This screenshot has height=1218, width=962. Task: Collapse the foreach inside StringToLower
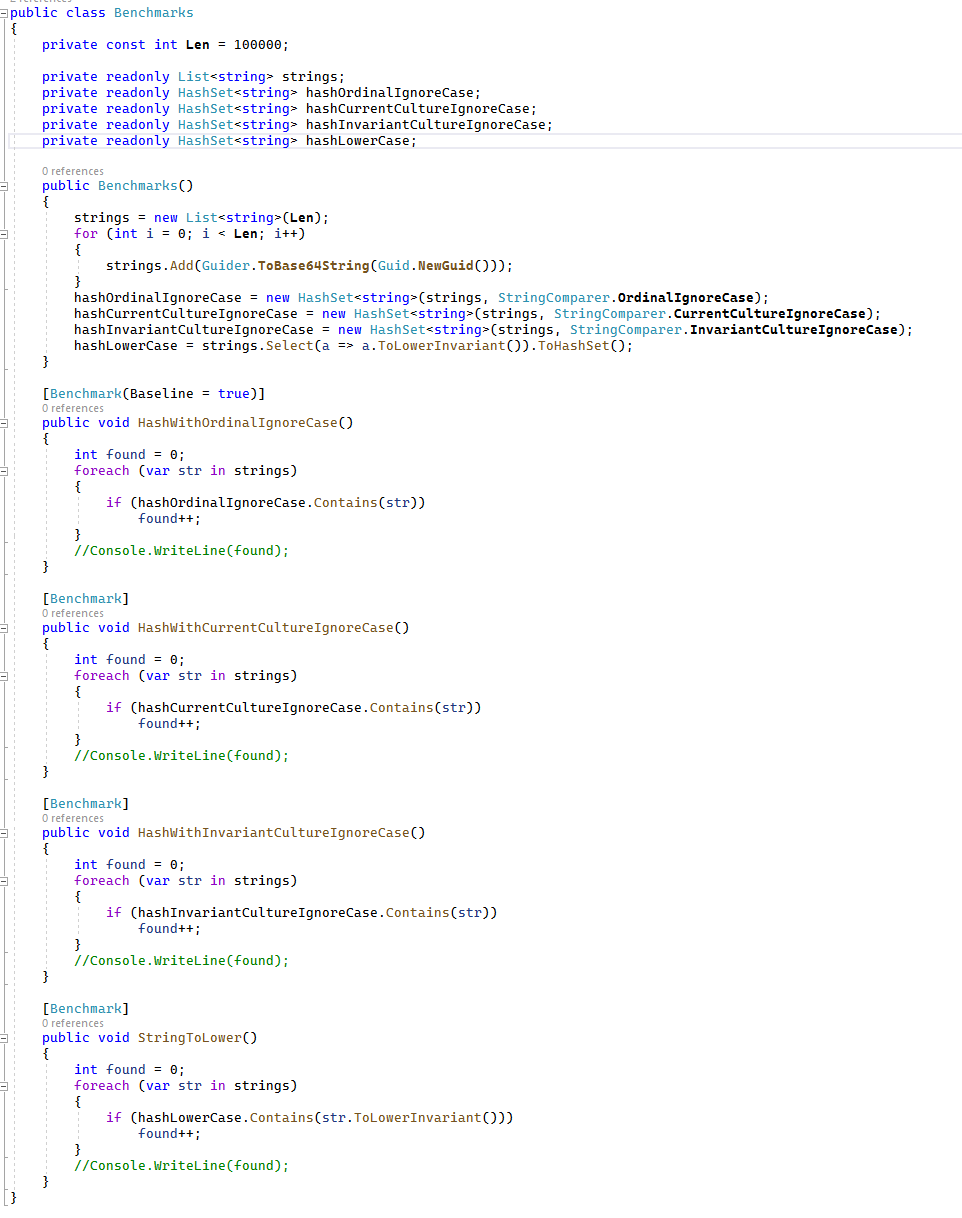click(5, 1086)
